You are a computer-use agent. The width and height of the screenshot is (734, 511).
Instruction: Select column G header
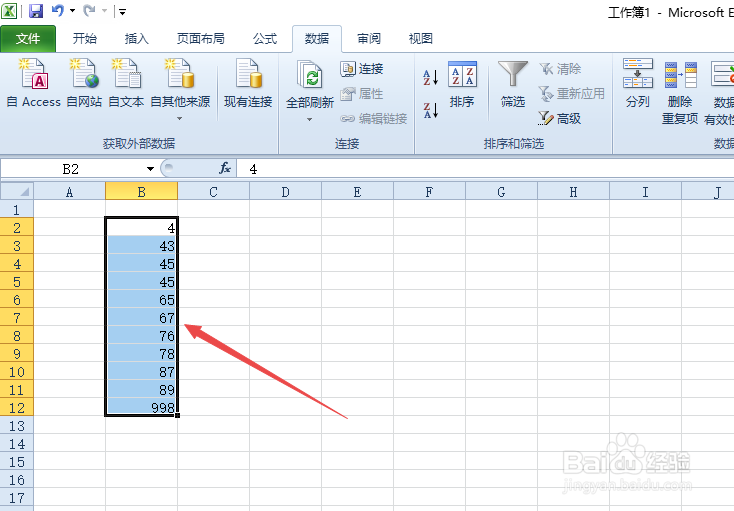pos(501,192)
